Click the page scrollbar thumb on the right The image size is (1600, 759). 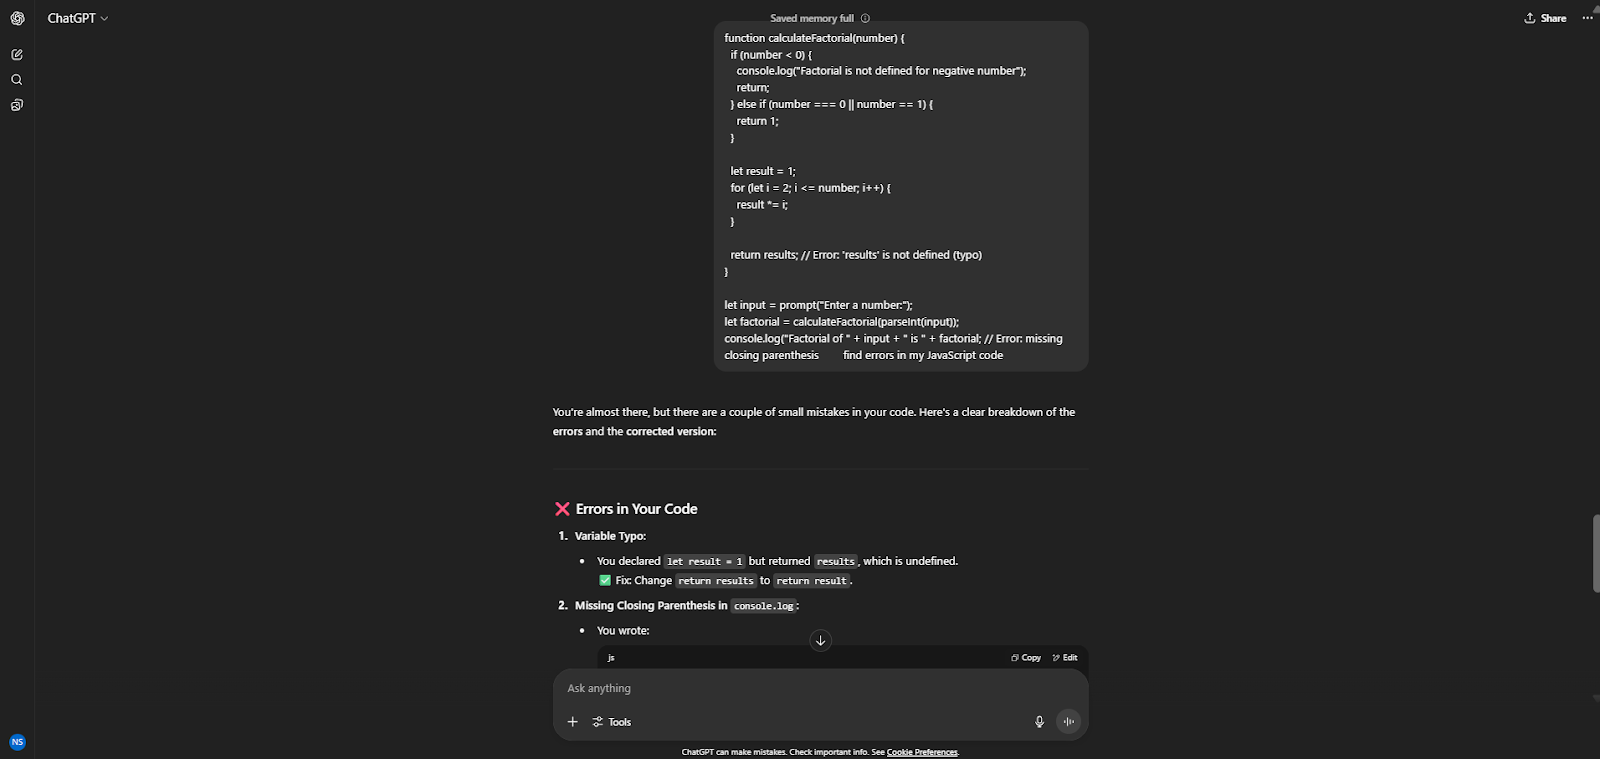tap(1595, 553)
